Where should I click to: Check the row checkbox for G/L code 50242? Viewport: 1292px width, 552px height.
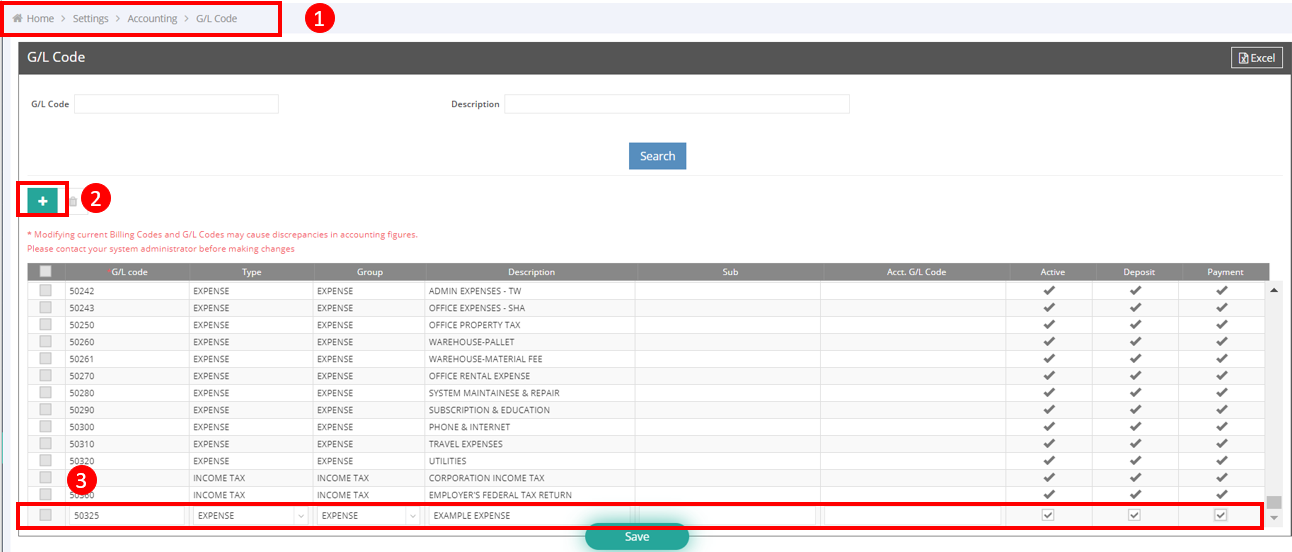point(45,291)
